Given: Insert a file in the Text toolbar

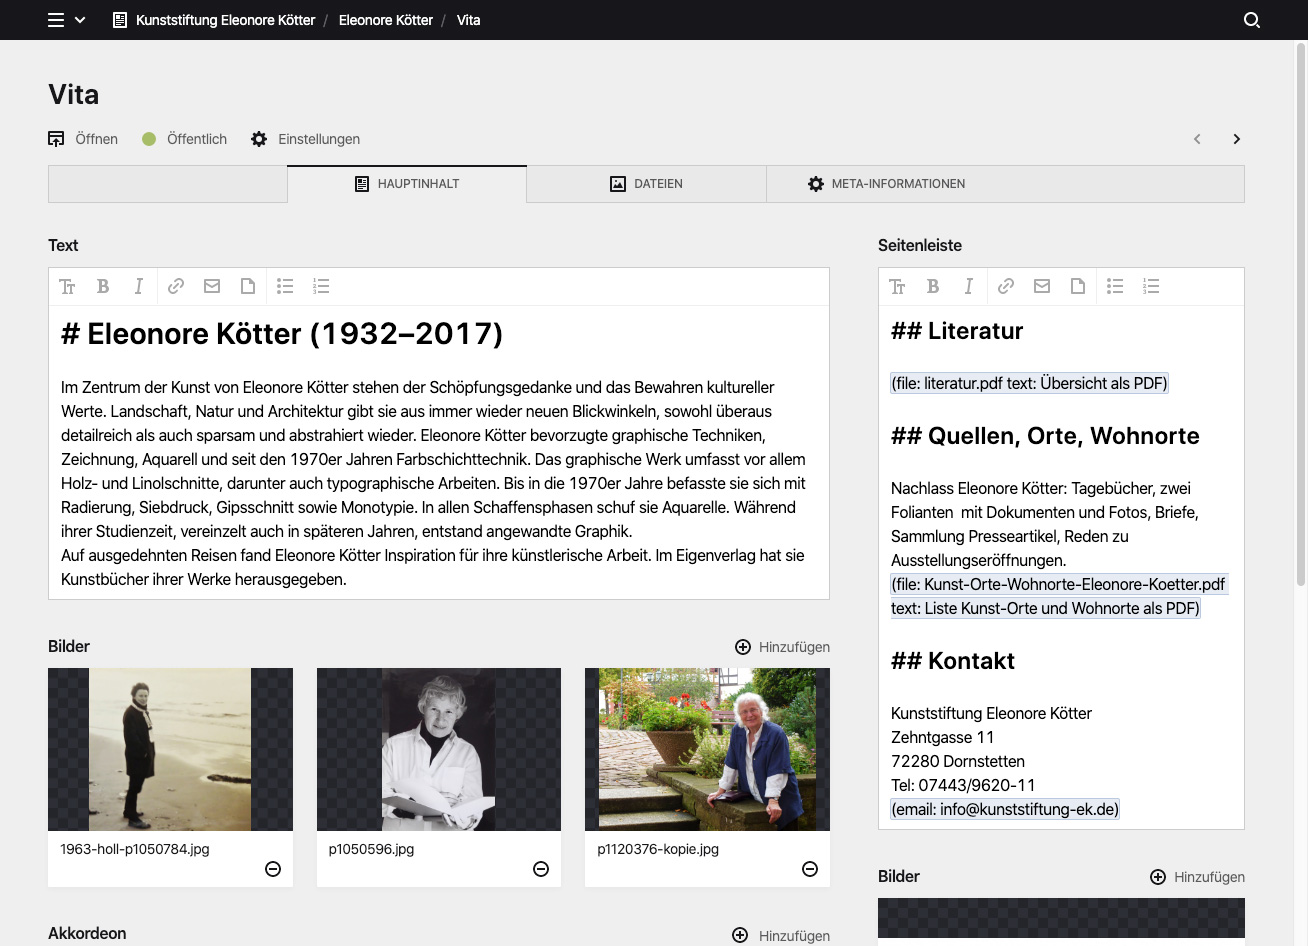Looking at the screenshot, I should click(247, 286).
